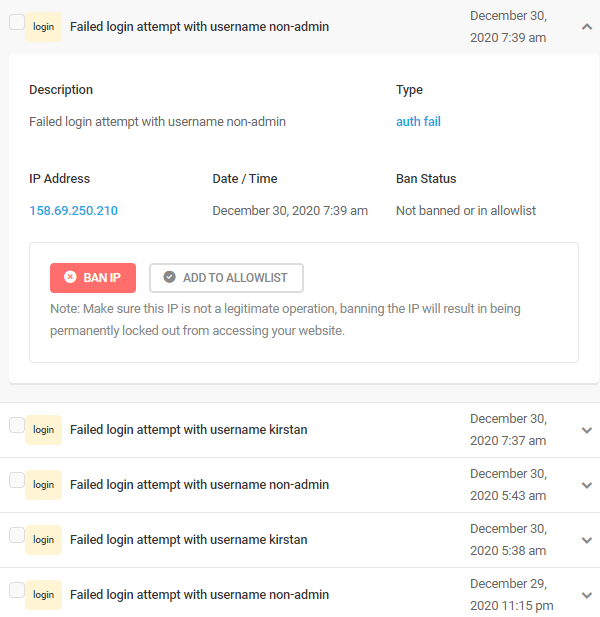
Task: Click the checkmark icon in the Add to Allowlist button
Action: pos(170,277)
